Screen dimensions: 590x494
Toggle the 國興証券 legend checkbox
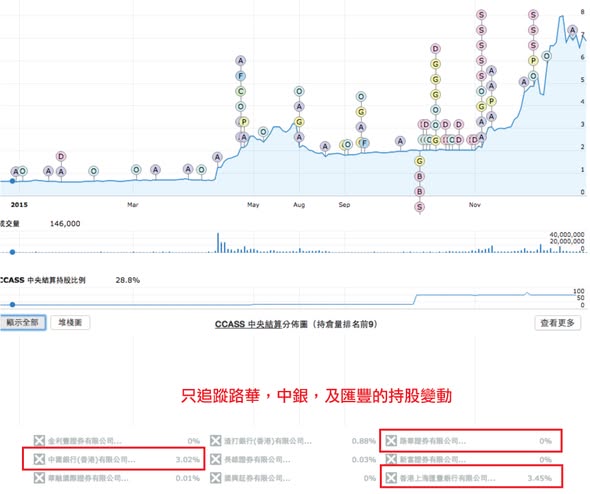coord(216,478)
